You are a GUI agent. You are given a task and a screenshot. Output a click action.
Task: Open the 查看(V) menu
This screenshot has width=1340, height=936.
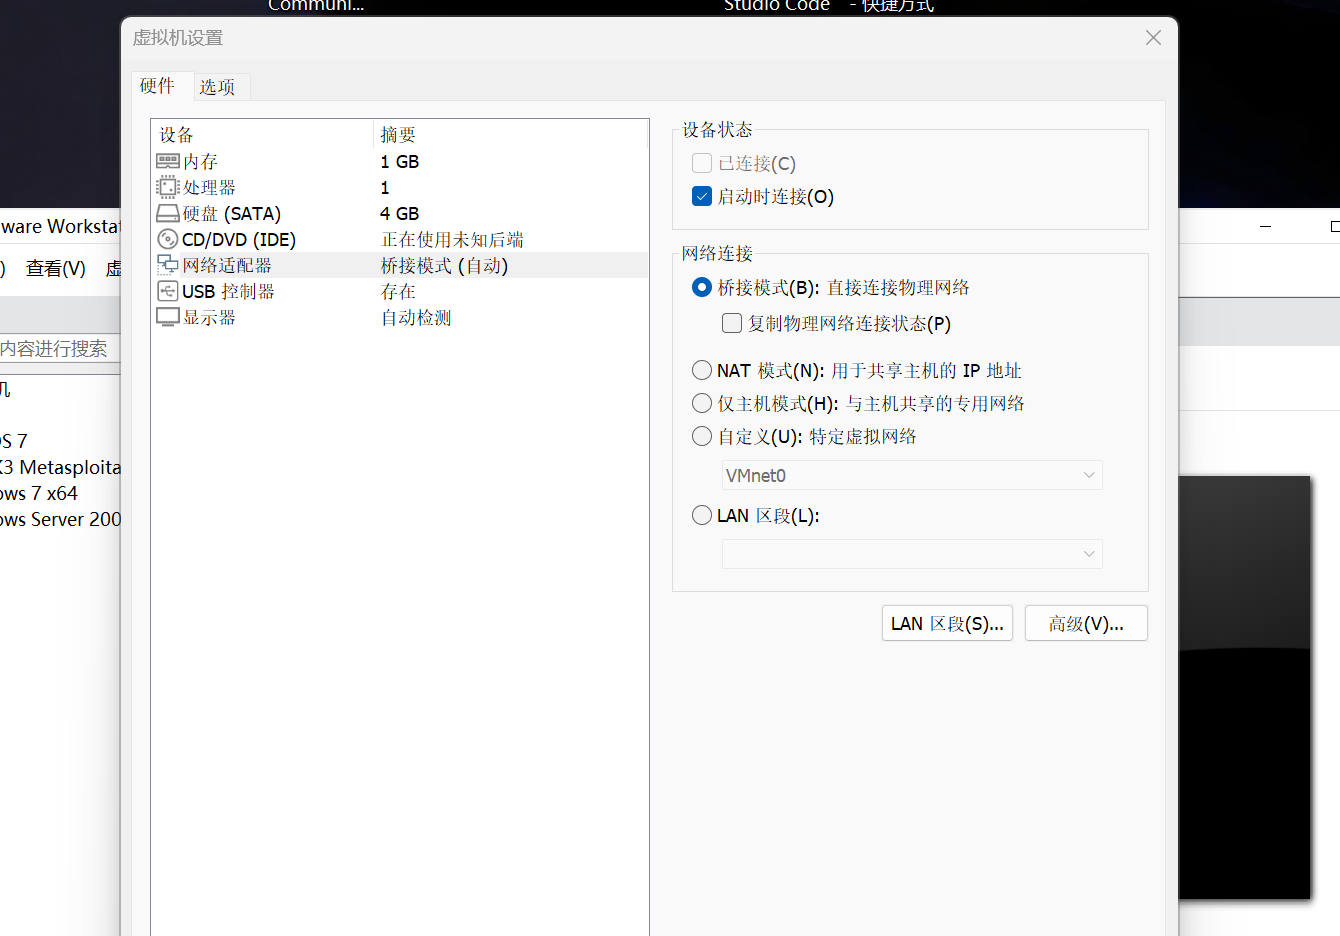pos(55,268)
